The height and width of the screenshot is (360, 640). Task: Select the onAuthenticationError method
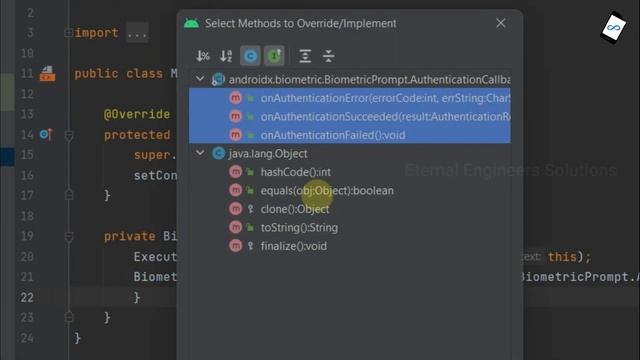[x=350, y=98]
